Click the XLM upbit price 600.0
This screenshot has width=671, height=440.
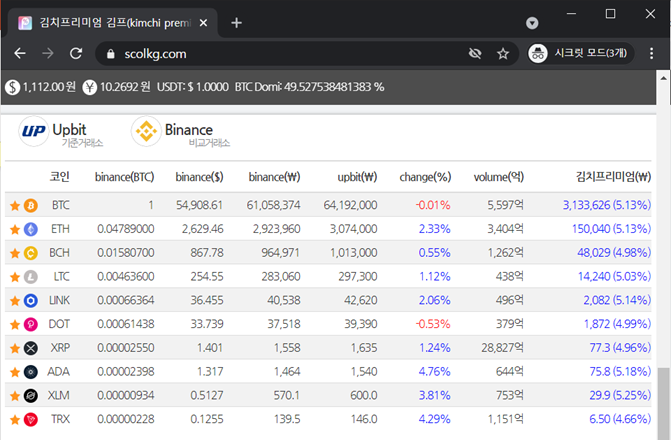point(364,395)
